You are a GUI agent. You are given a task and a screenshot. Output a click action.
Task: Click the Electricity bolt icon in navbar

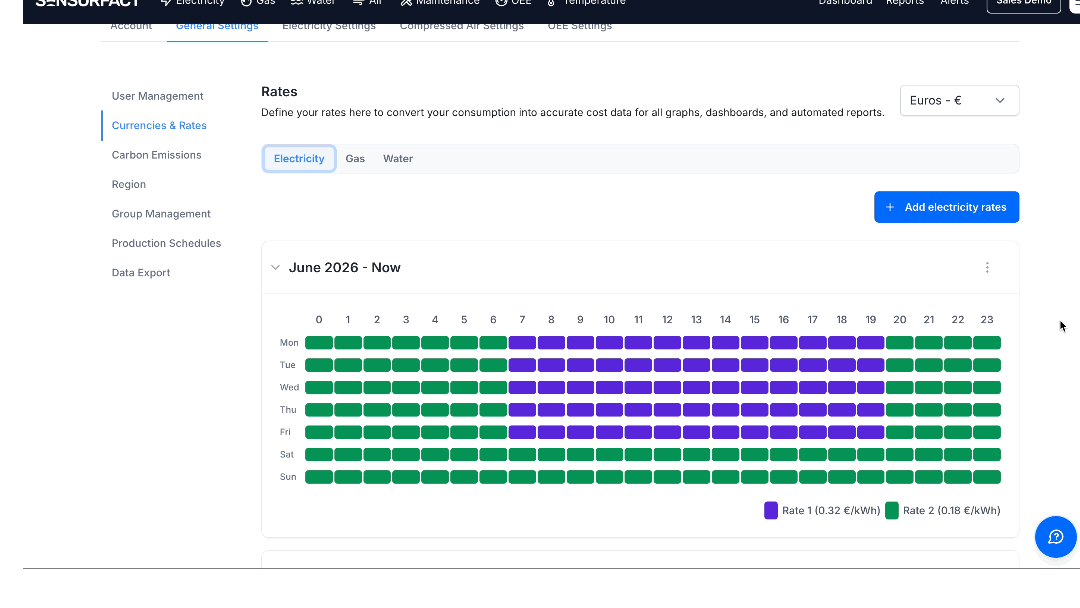(165, 3)
